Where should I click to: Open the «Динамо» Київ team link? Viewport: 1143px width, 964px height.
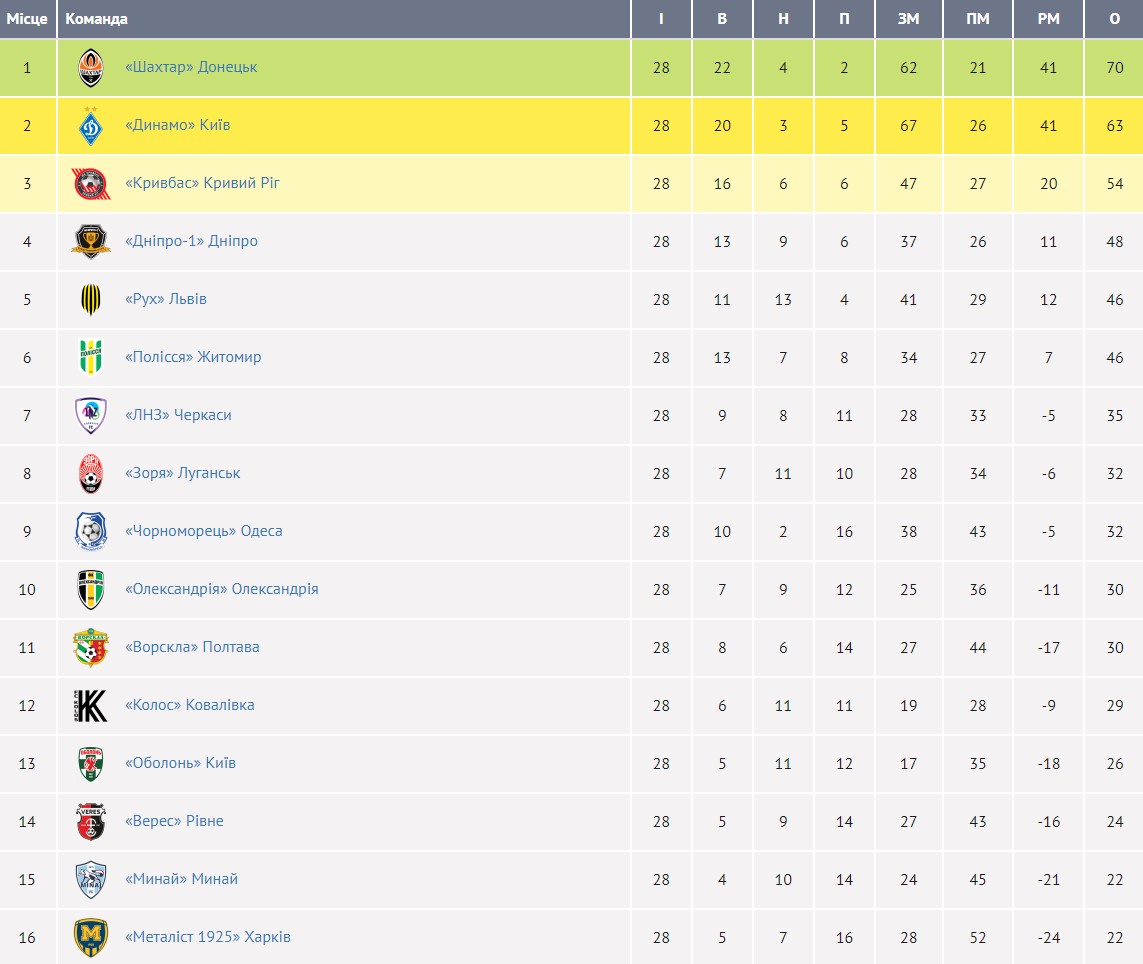click(178, 125)
